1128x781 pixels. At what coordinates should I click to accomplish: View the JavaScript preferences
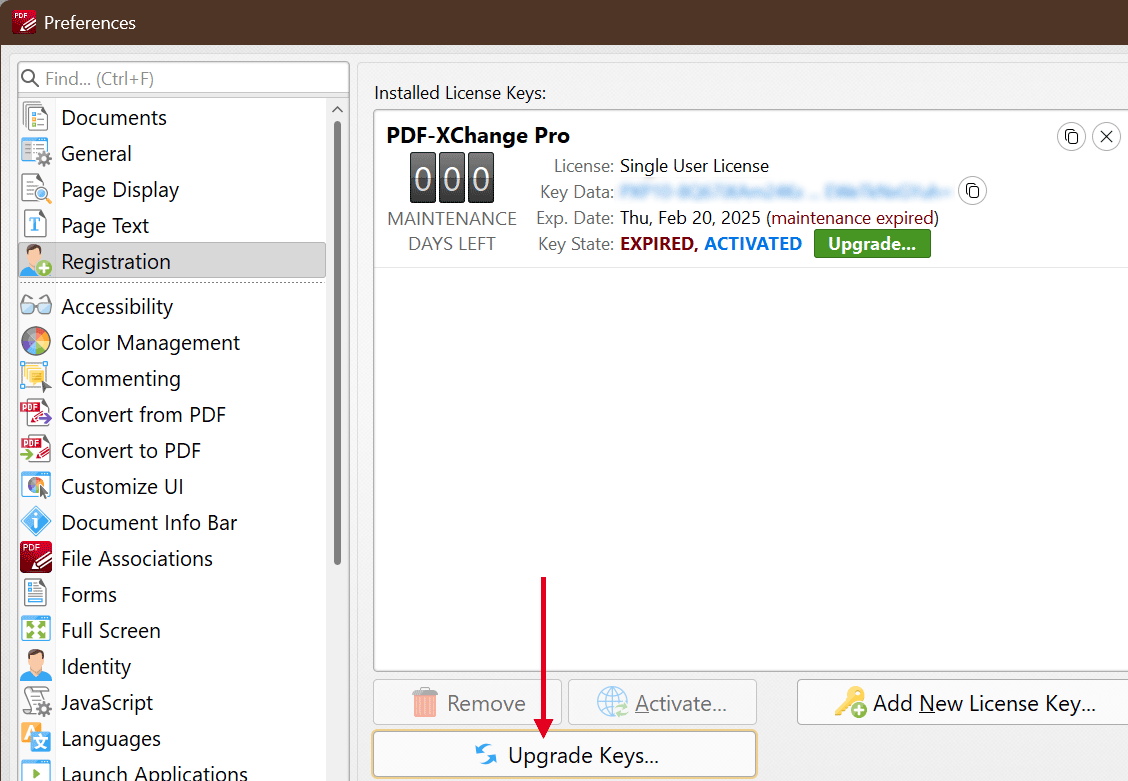coord(172,702)
